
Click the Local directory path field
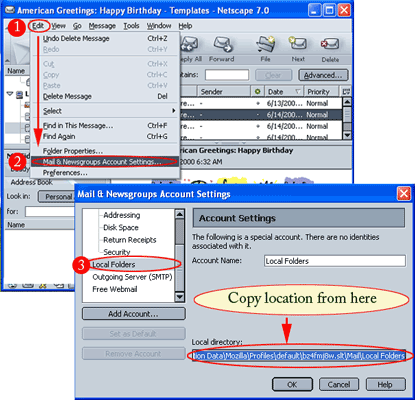click(x=299, y=356)
